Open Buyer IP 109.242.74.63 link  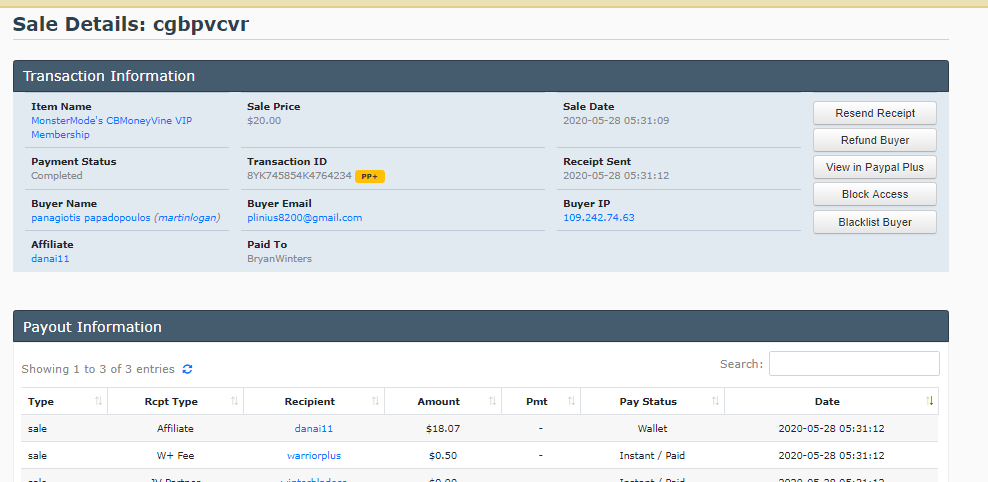pos(599,218)
